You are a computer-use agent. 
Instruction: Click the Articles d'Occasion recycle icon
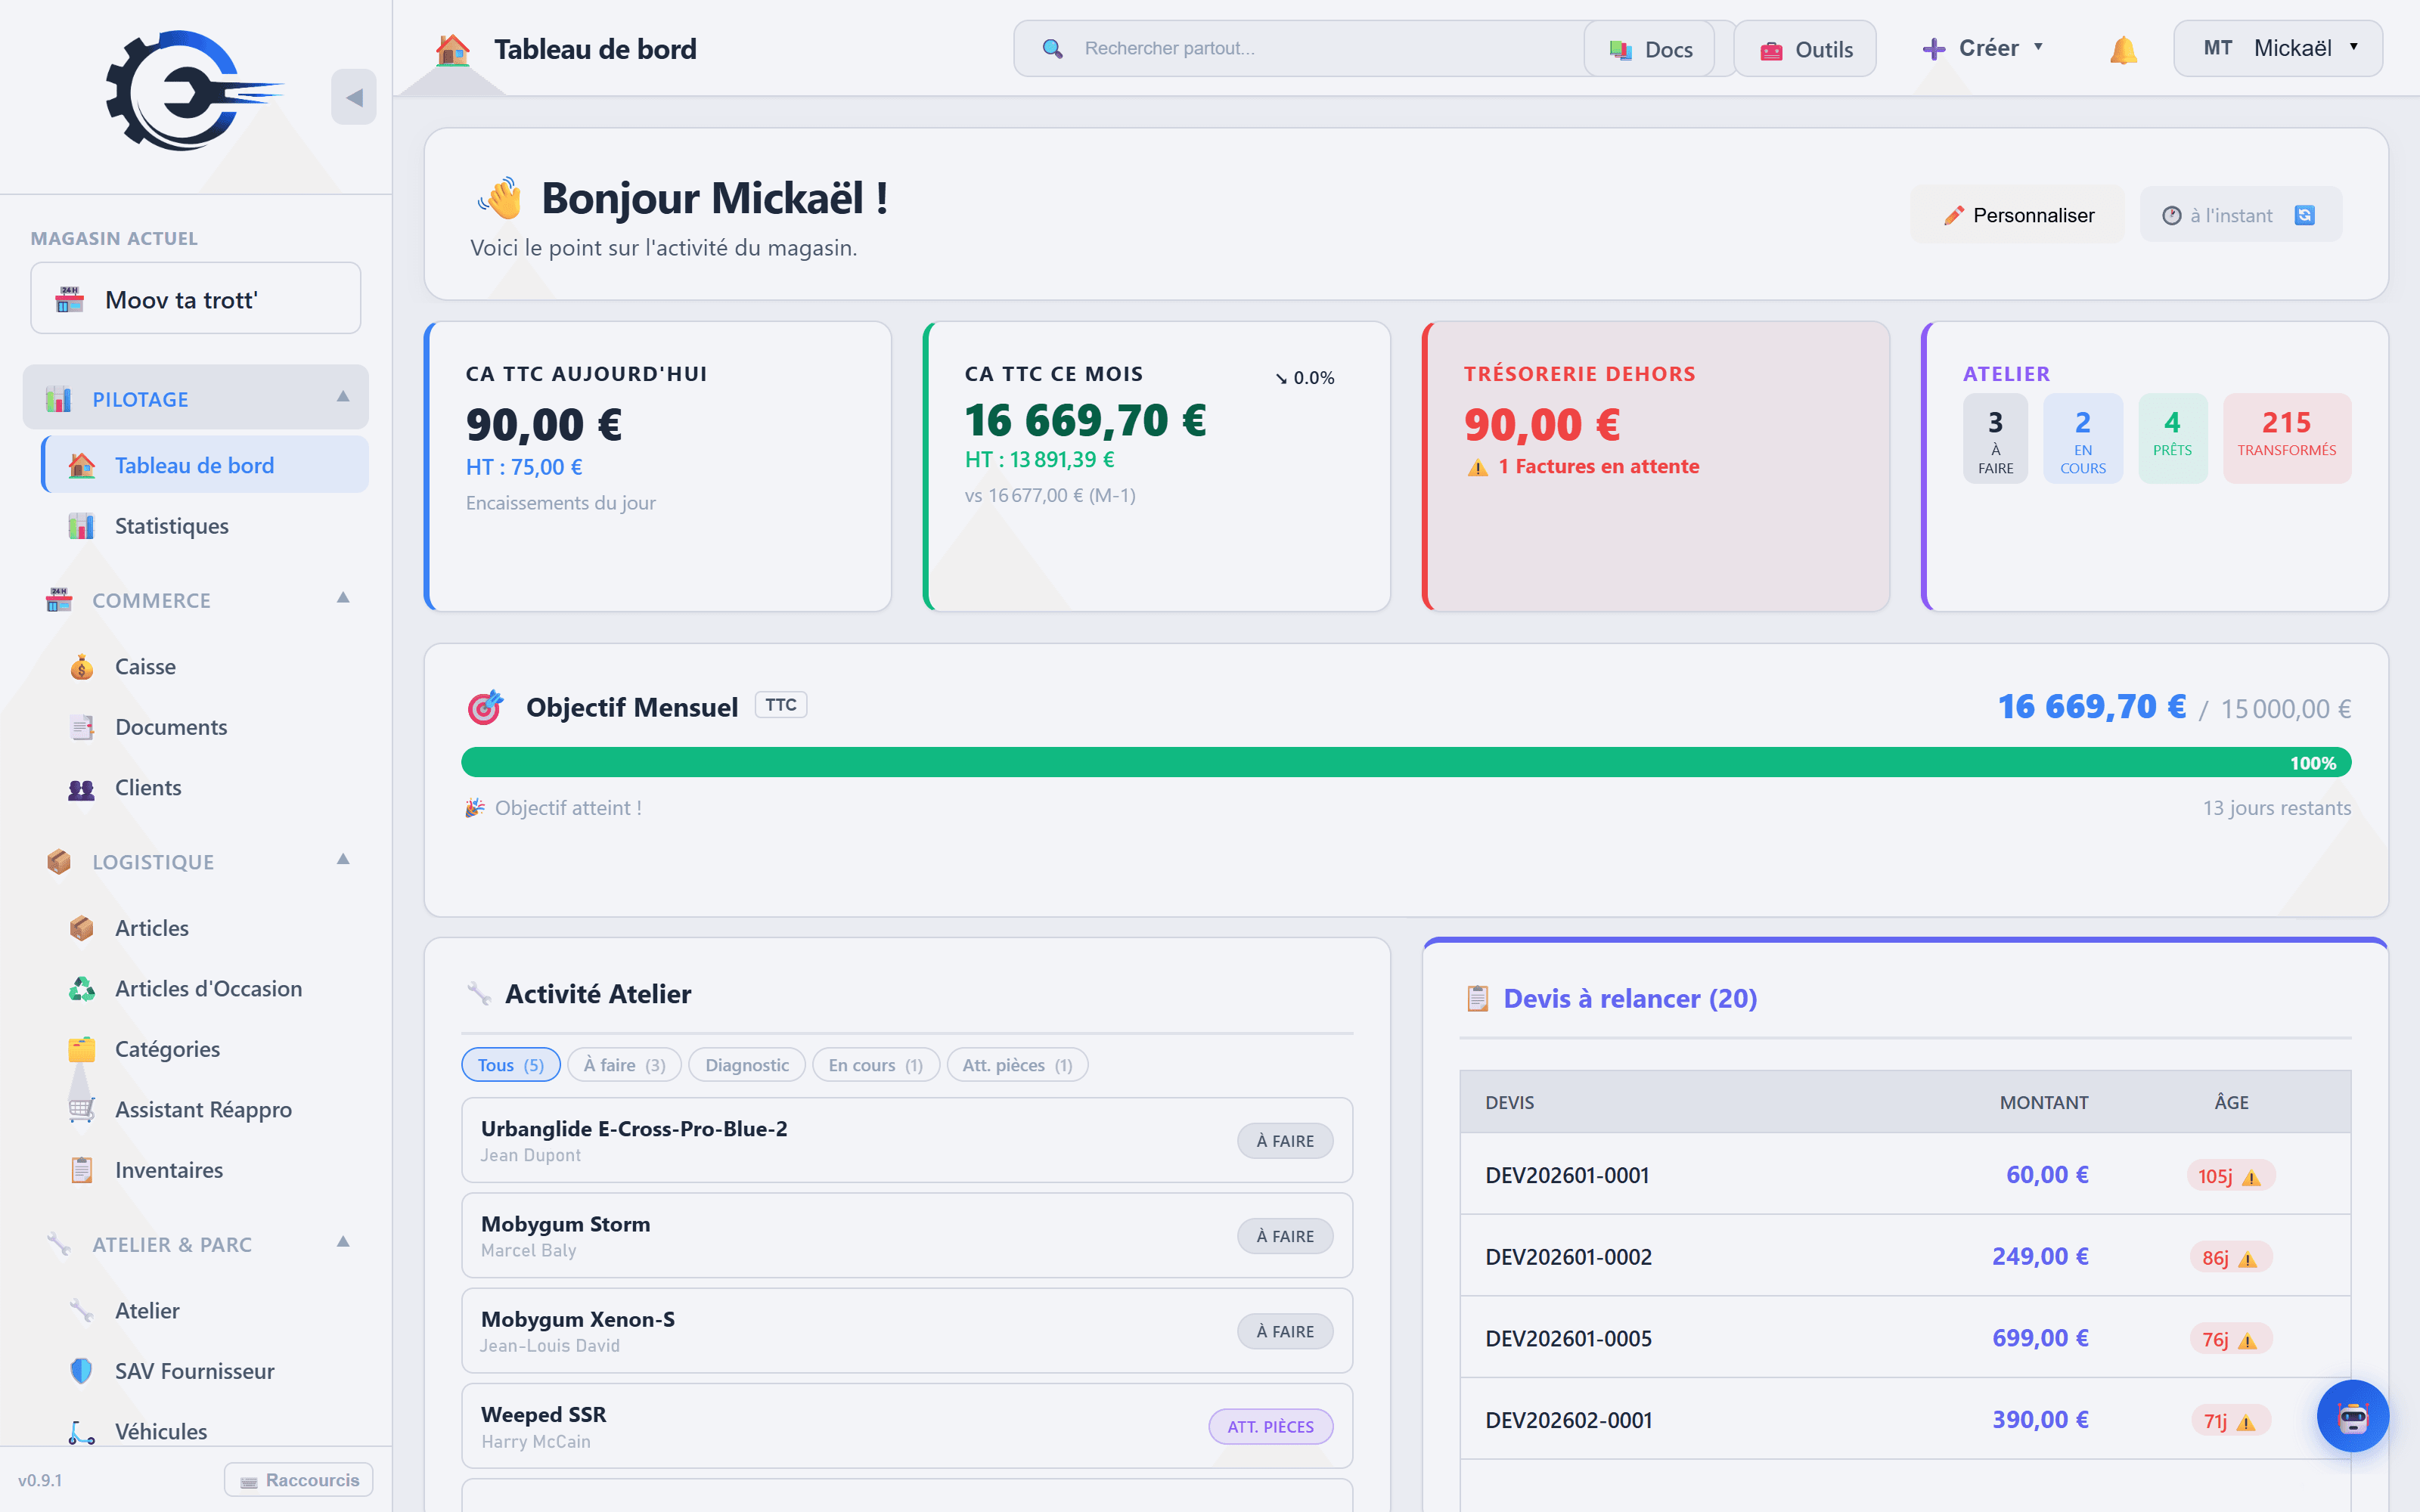[x=82, y=989]
